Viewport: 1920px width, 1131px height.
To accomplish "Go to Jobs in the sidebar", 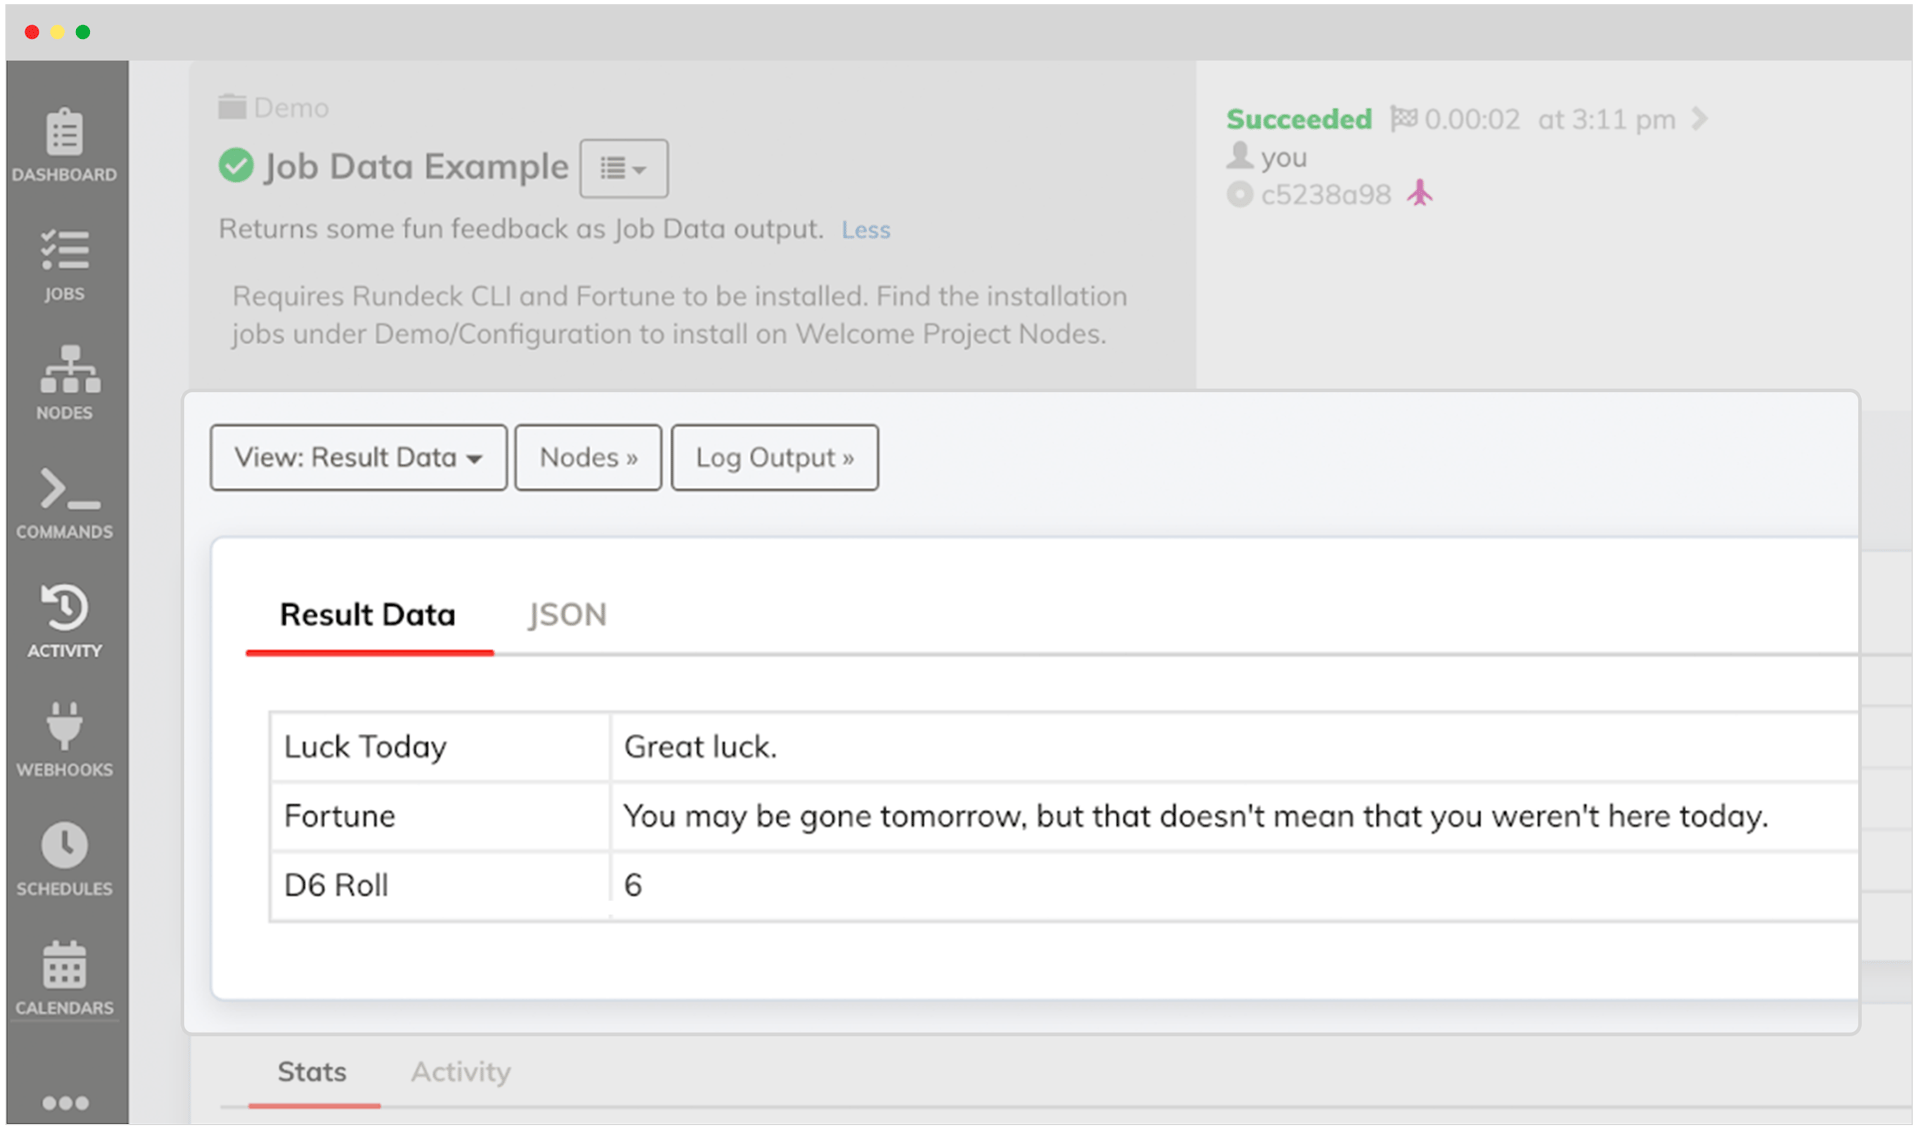I will tap(64, 264).
